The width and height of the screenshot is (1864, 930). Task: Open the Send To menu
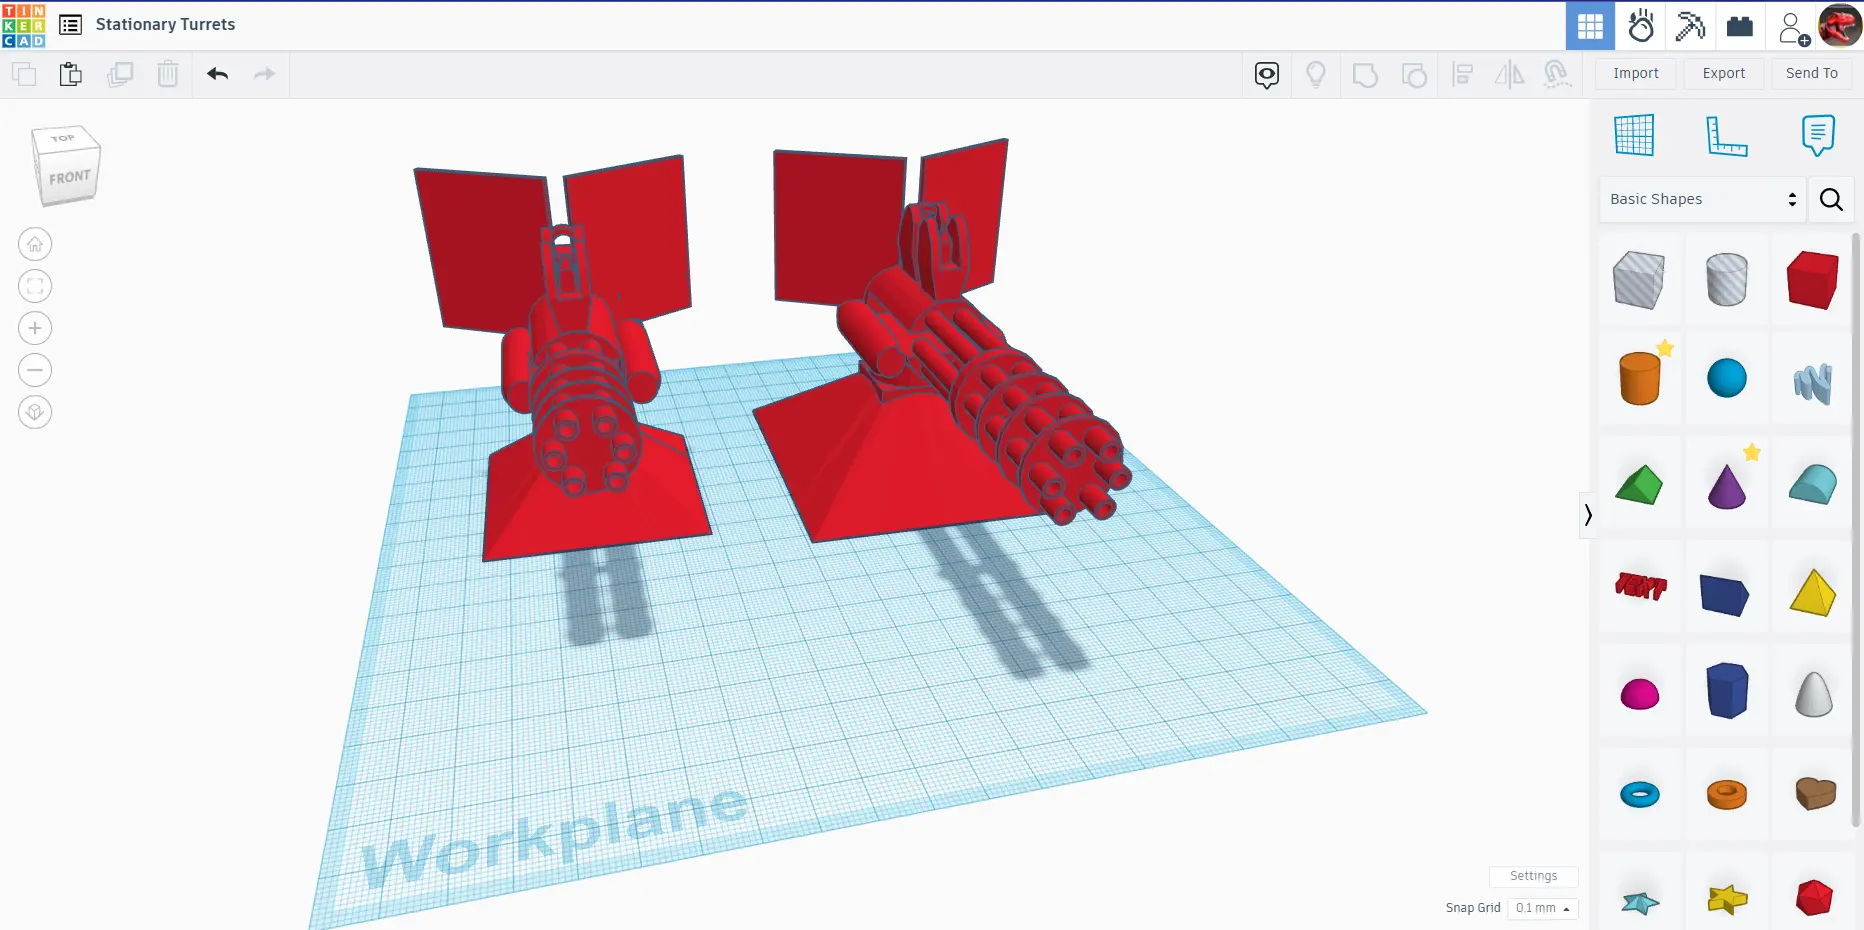point(1811,73)
